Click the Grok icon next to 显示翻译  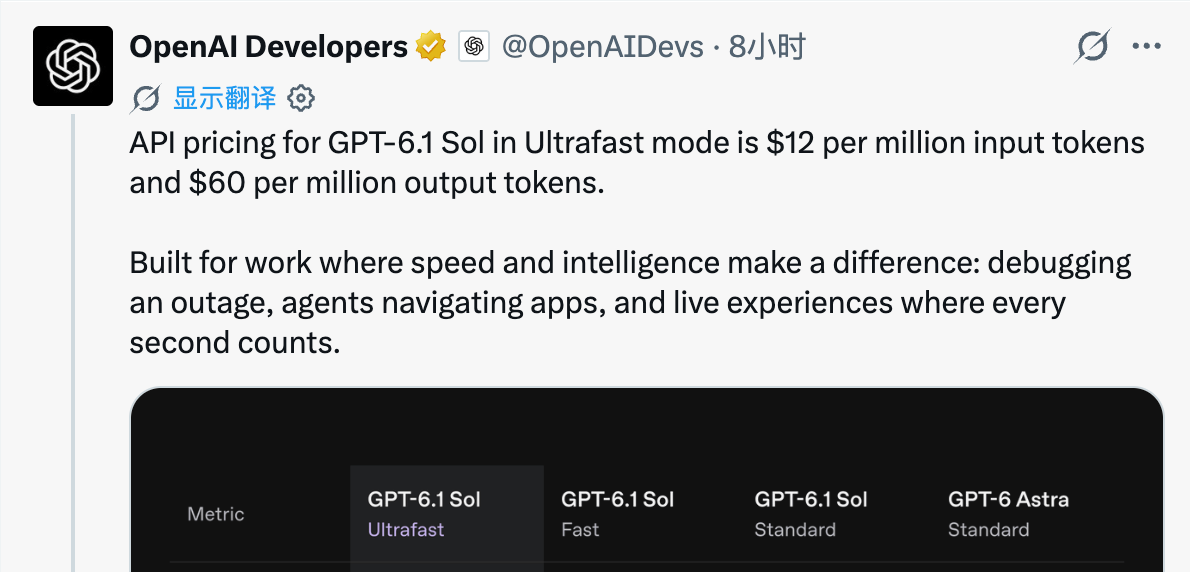[x=145, y=99]
